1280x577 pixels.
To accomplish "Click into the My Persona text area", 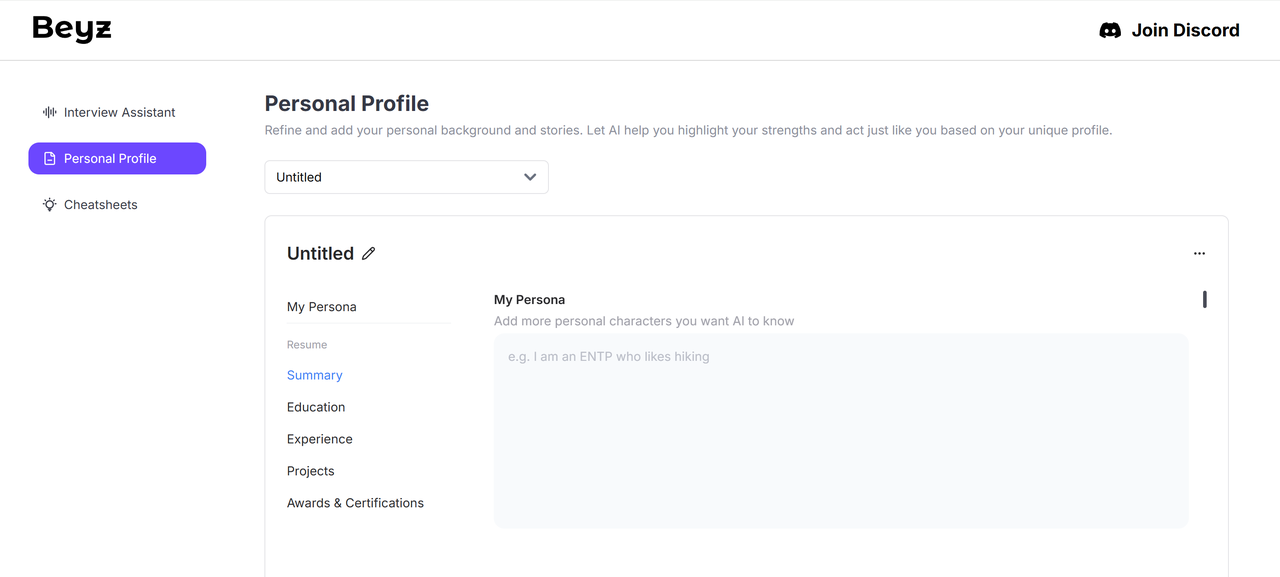I will 840,430.
